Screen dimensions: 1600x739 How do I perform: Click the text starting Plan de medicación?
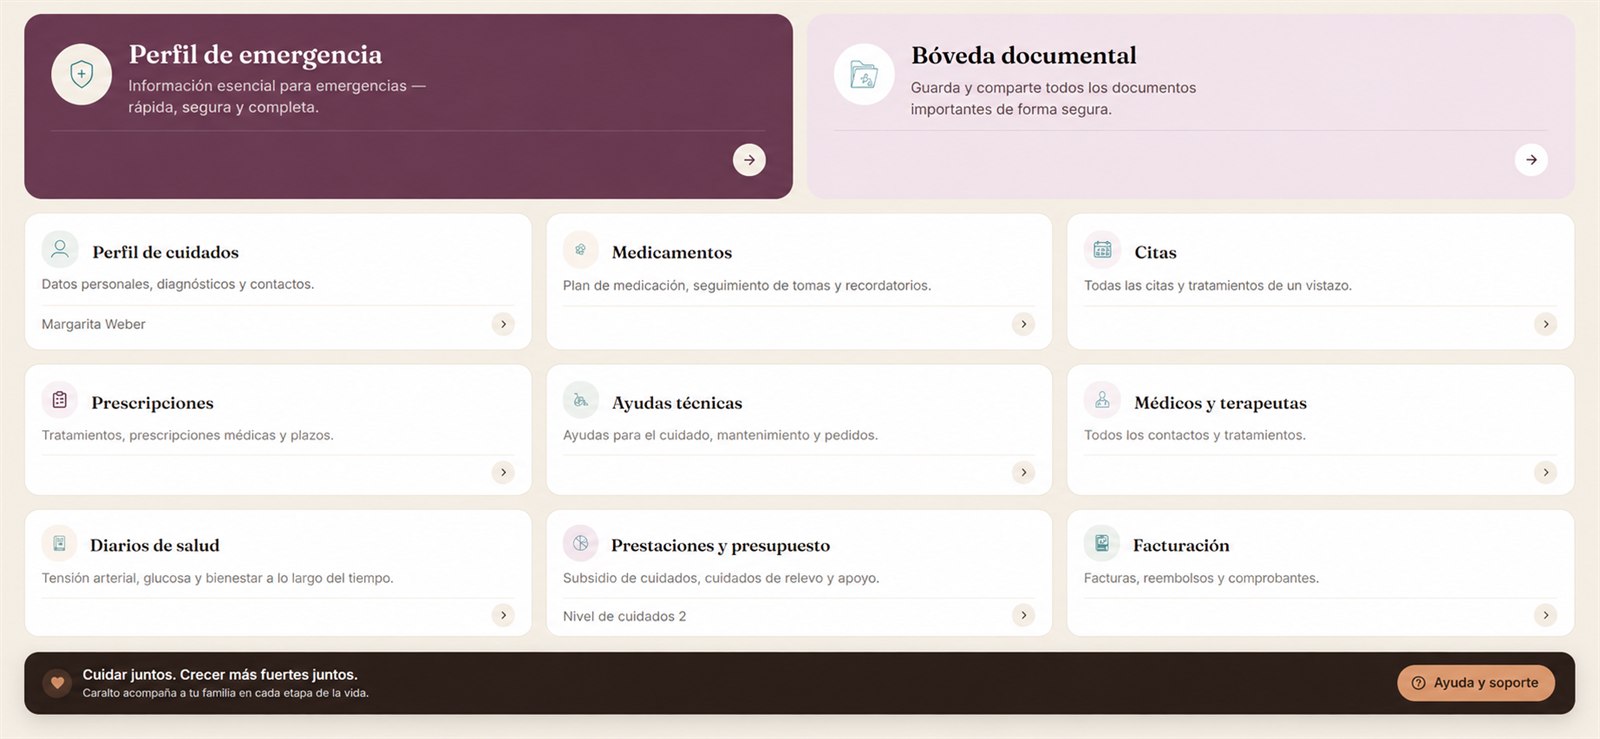747,285
